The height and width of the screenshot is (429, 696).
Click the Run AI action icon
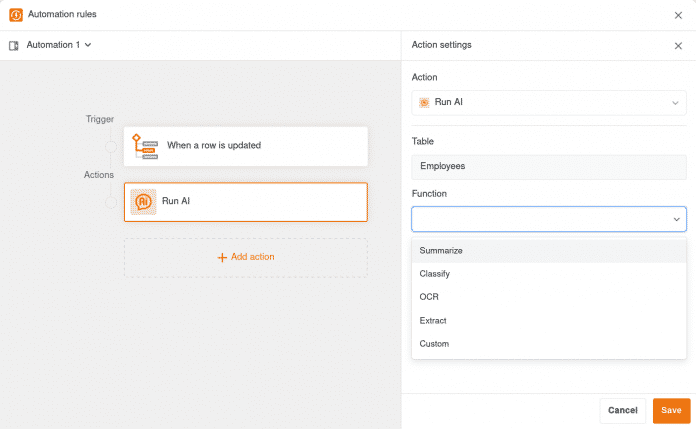144,201
